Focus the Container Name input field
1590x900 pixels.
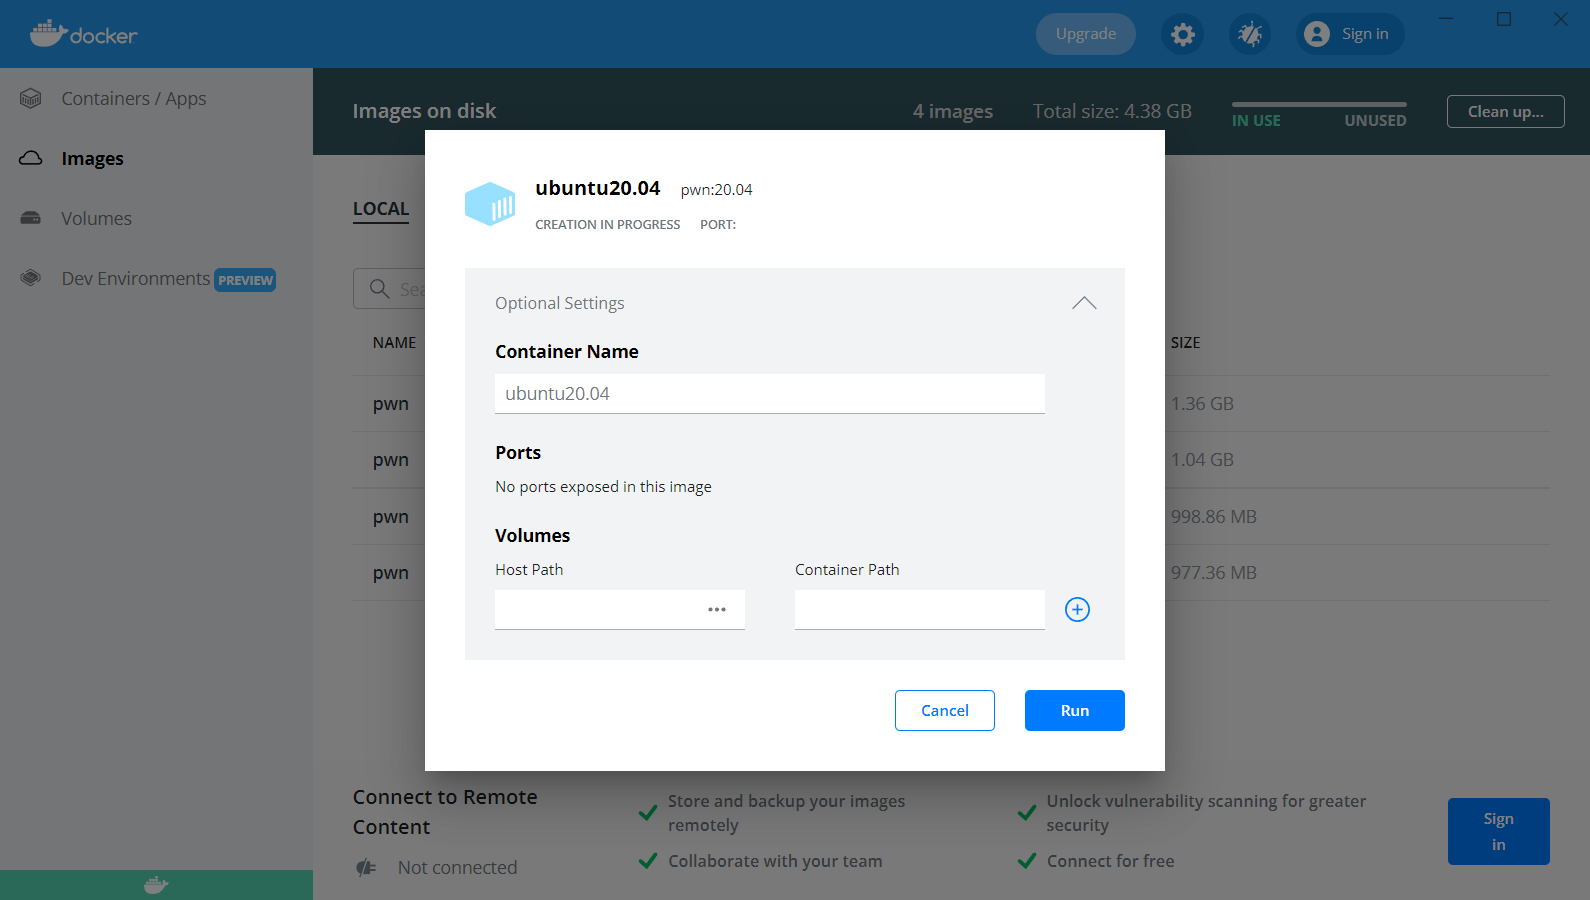tap(770, 393)
